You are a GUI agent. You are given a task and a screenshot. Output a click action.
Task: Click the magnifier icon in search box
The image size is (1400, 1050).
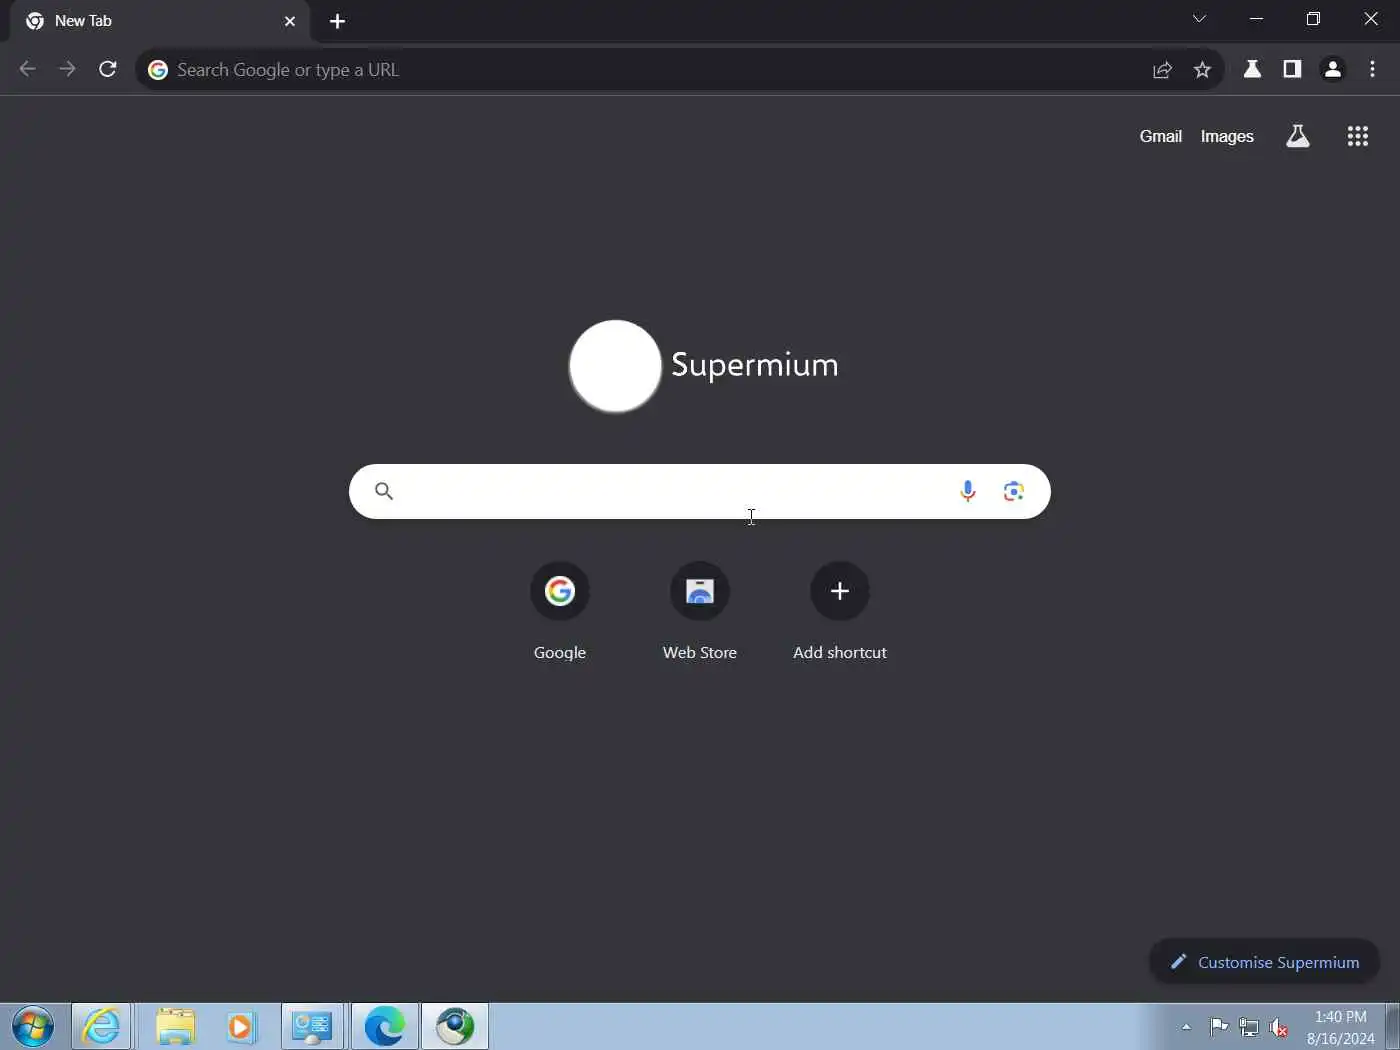384,491
